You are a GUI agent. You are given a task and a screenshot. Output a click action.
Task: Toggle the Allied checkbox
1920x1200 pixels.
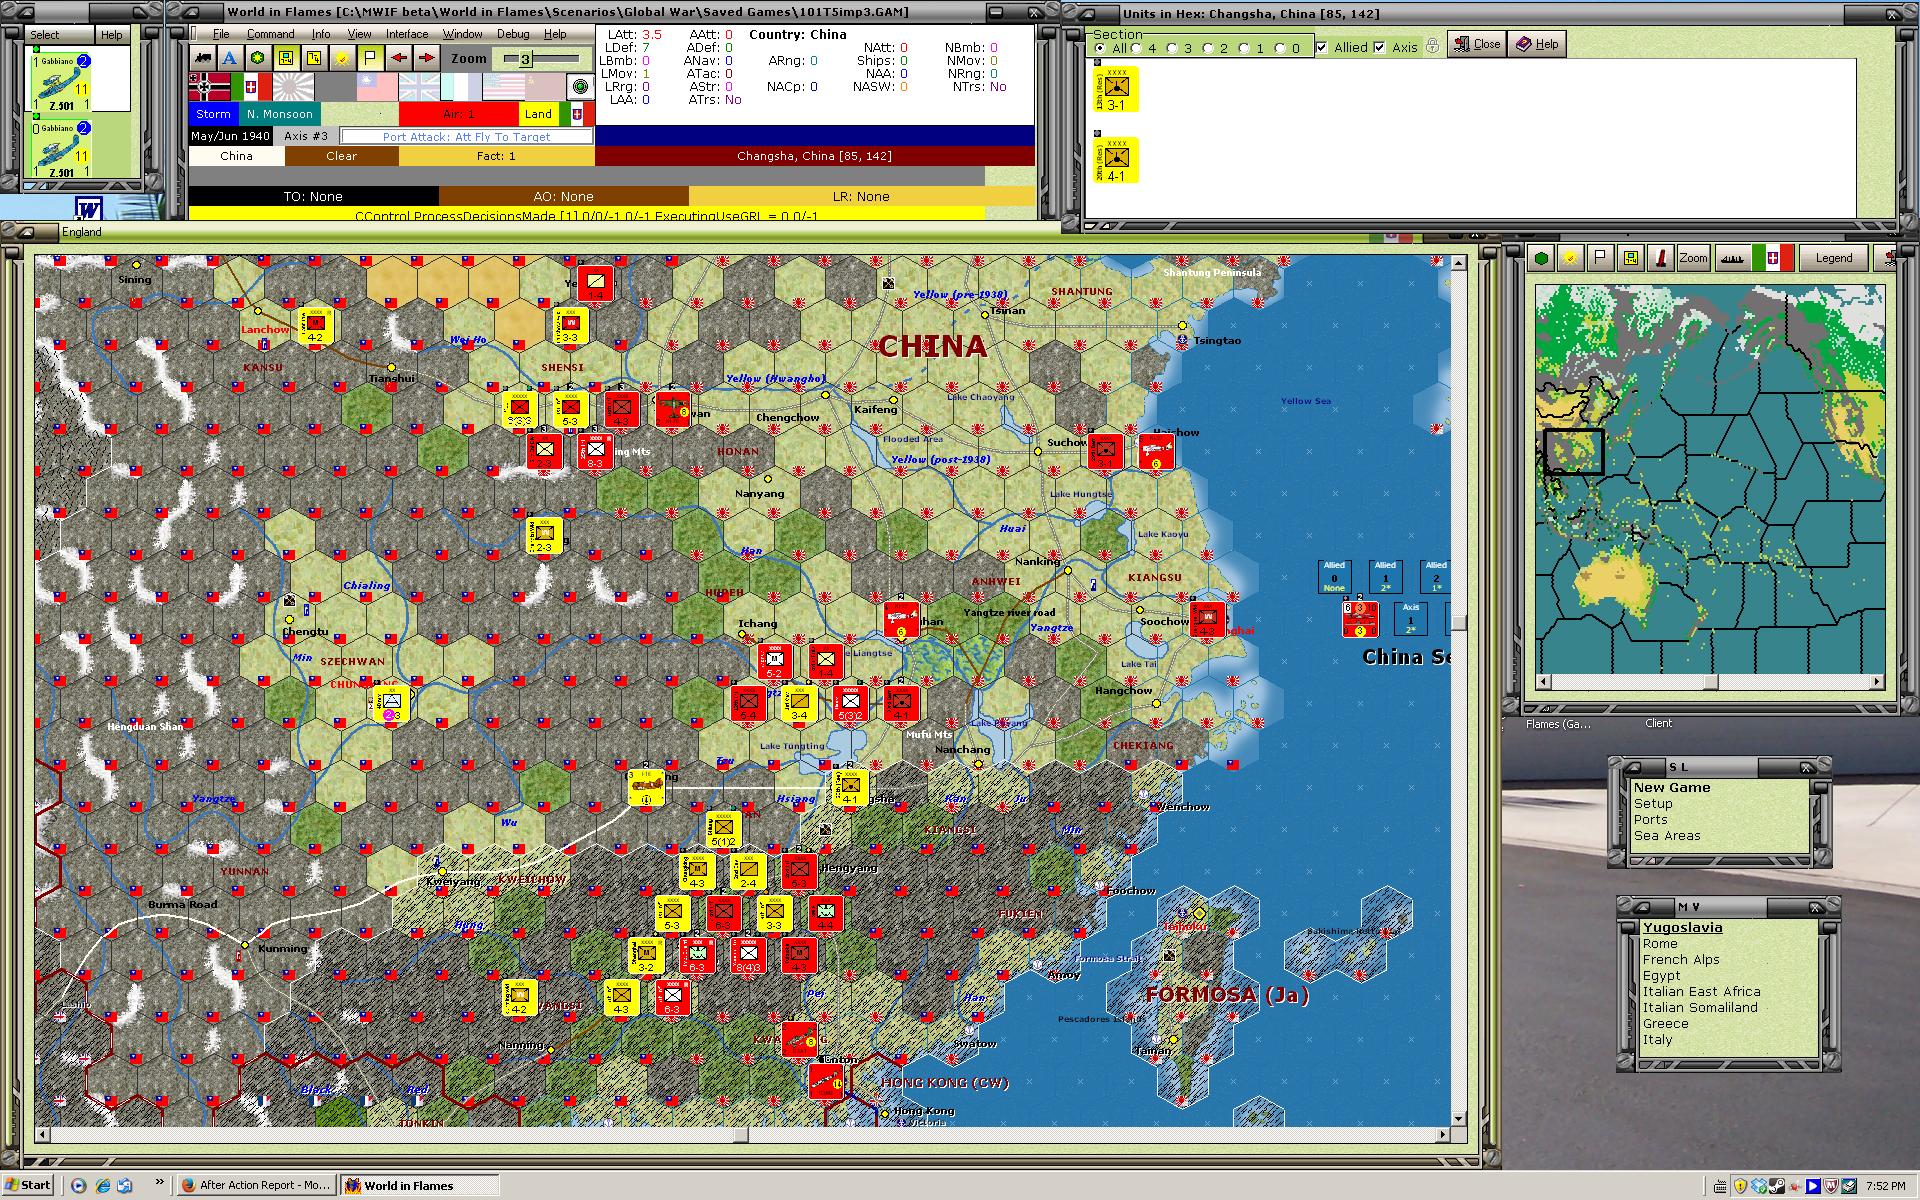[x=1322, y=47]
